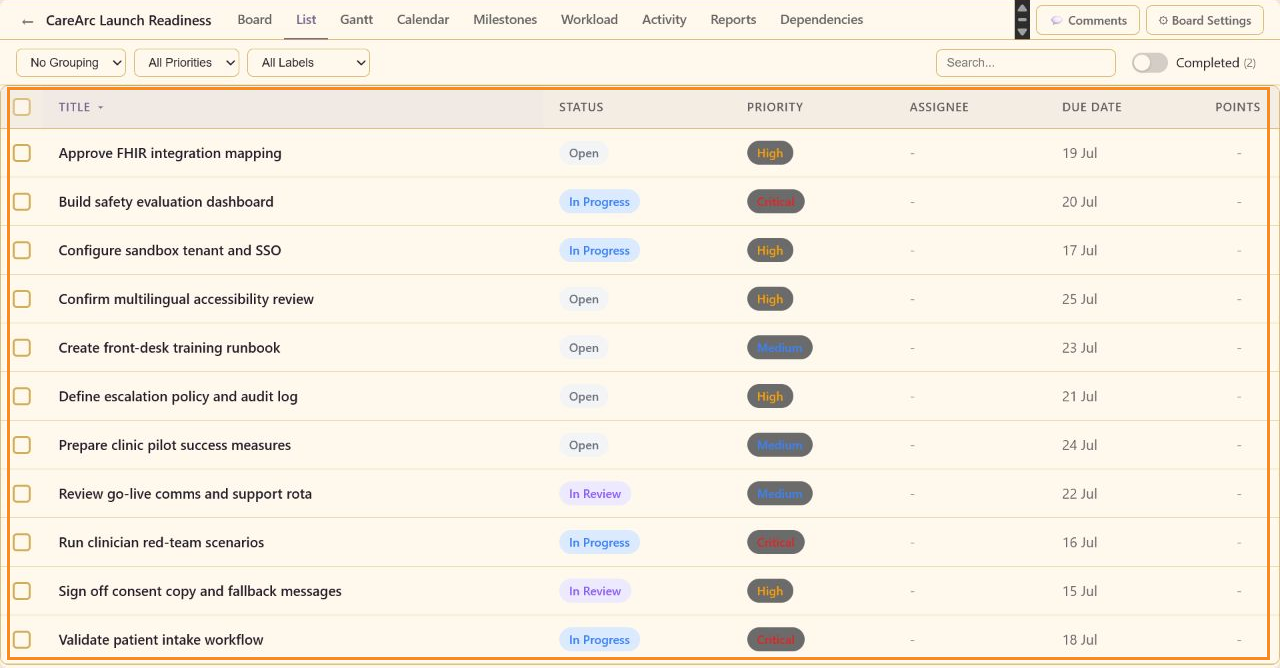
Task: Tick the select-all checkbox in the table header
Action: click(22, 107)
